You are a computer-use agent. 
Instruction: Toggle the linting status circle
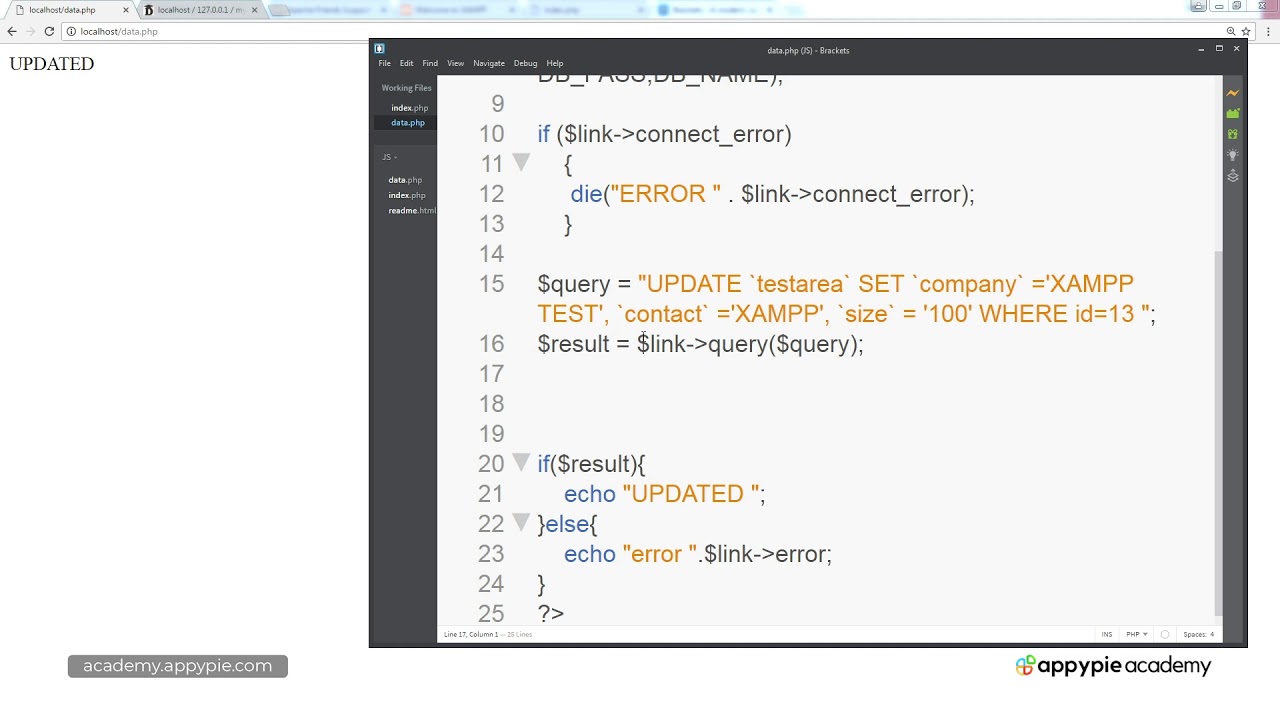click(1165, 634)
